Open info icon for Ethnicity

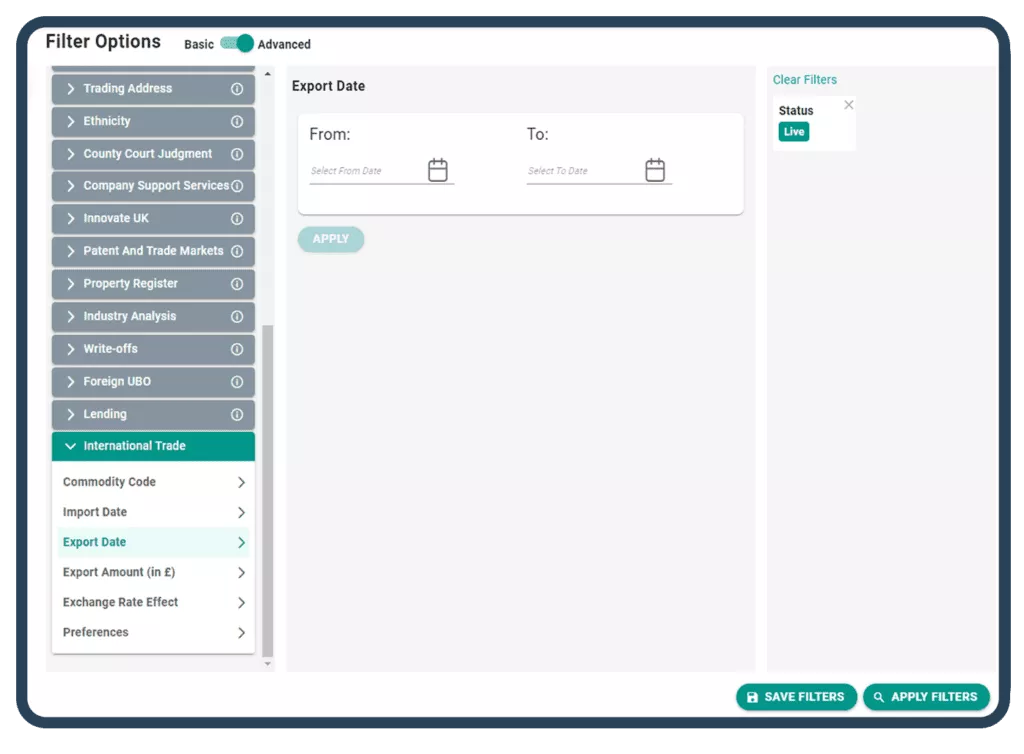[237, 121]
